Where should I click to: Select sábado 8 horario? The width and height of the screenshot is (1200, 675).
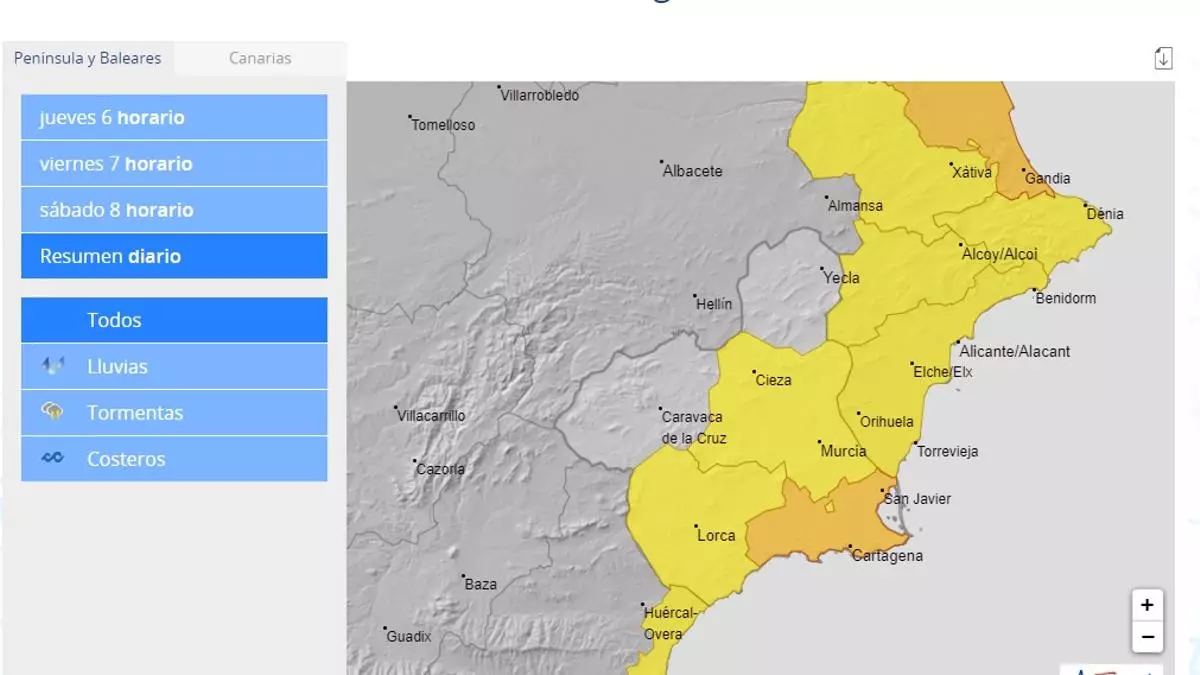click(174, 210)
